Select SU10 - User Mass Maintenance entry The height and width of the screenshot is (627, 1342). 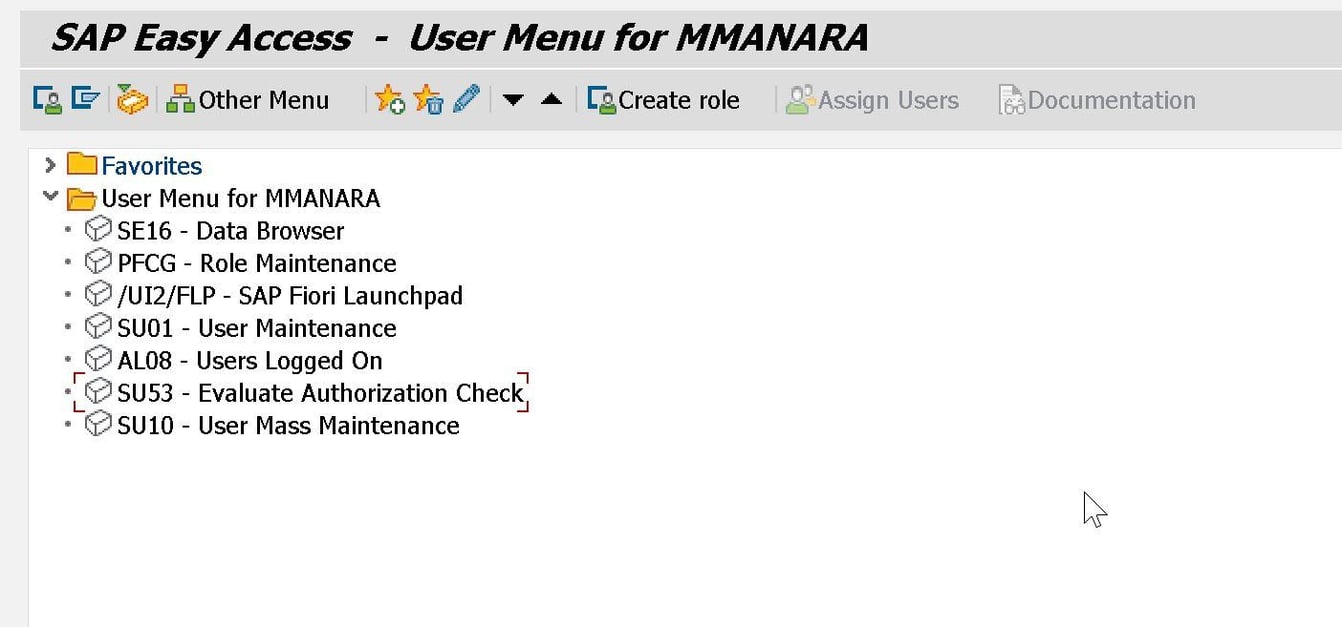point(273,425)
